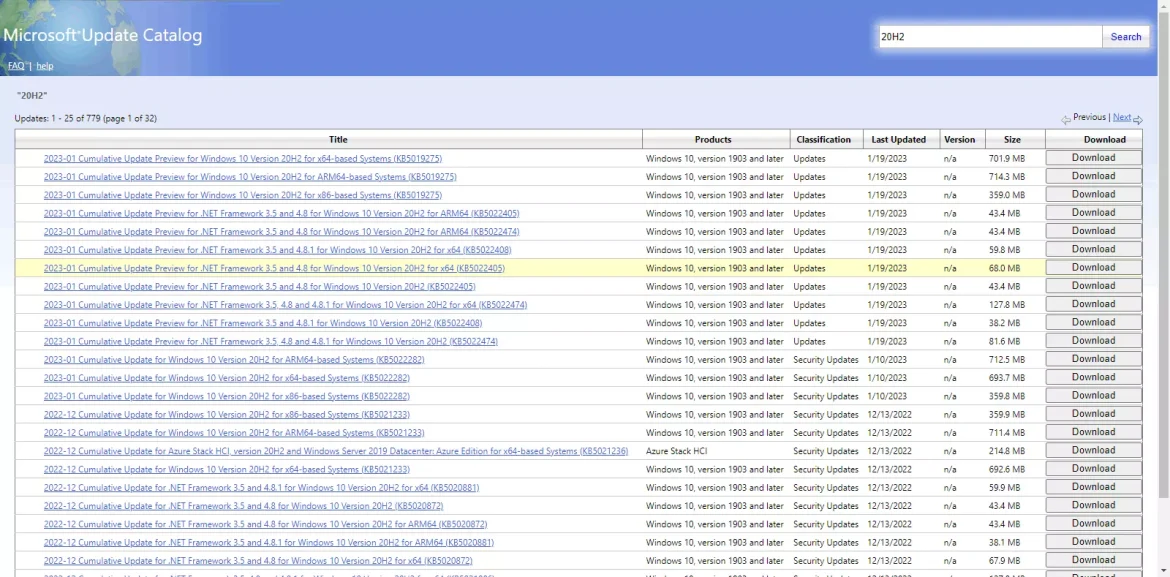The image size is (1170, 577).
Task: Open 2022-12 Cumulative Update x64 KB5021233 link
Action: tap(226, 470)
